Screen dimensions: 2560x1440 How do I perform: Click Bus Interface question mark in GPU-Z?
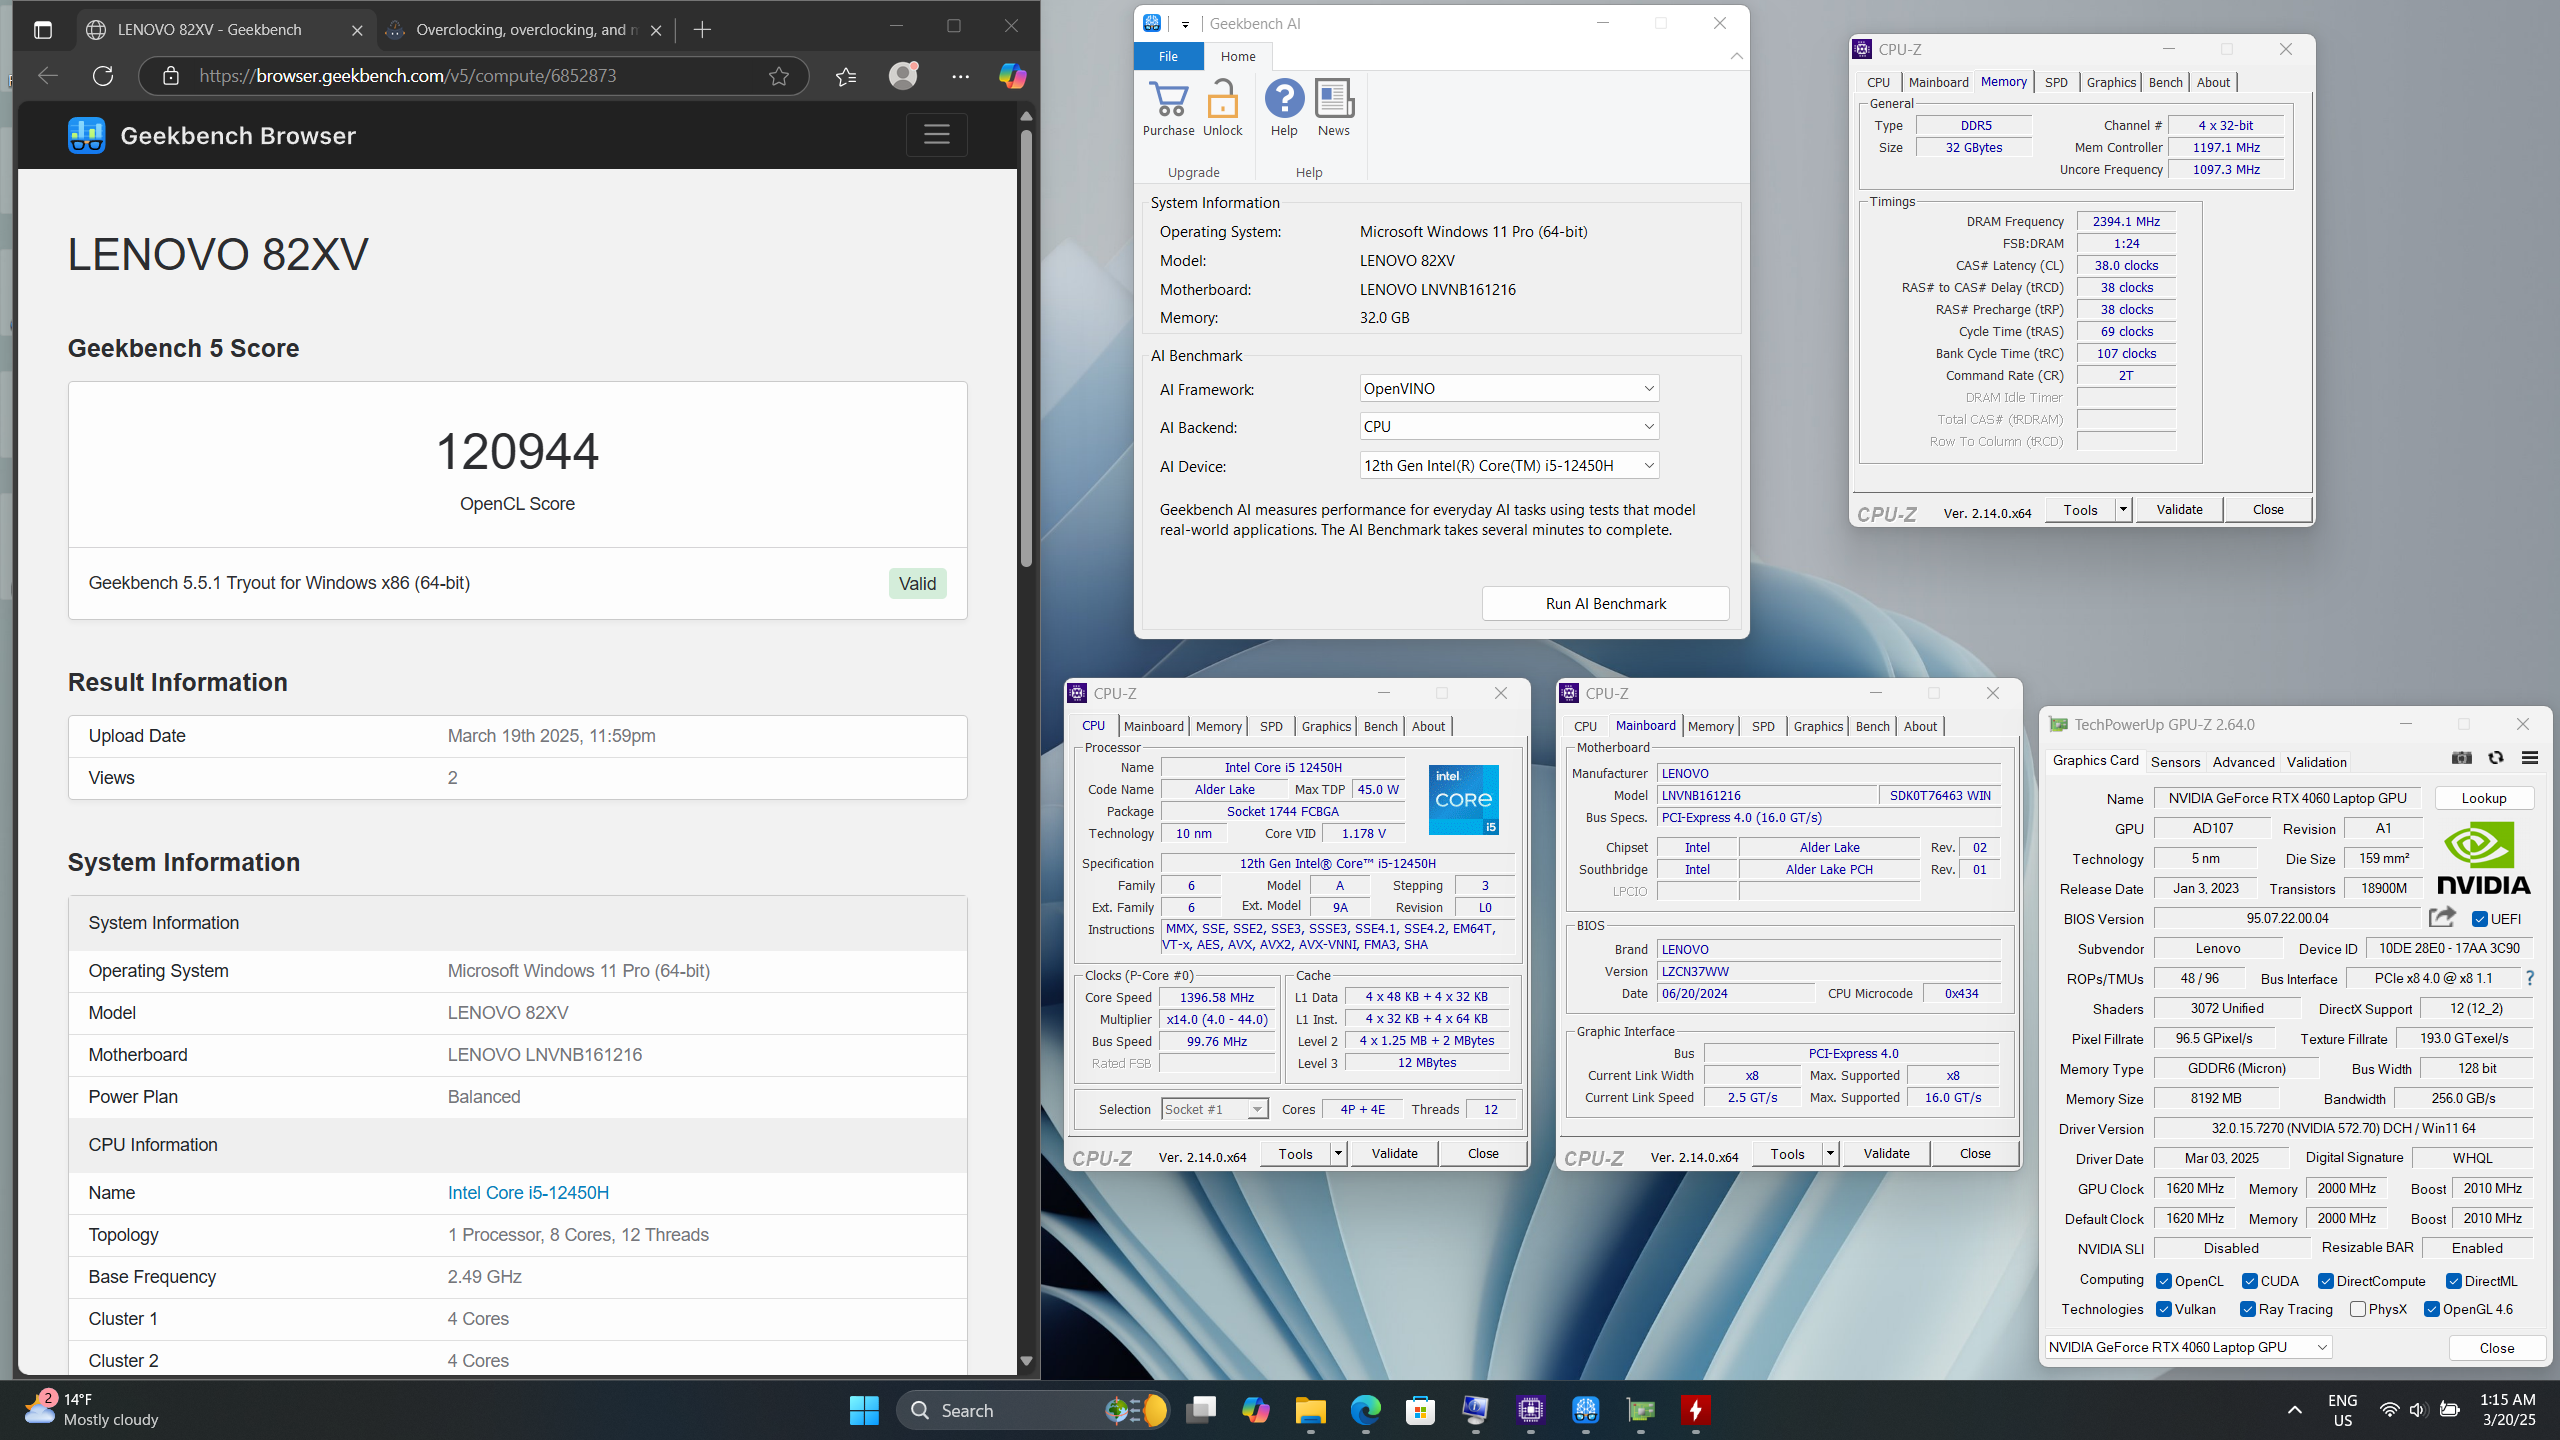point(2530,978)
